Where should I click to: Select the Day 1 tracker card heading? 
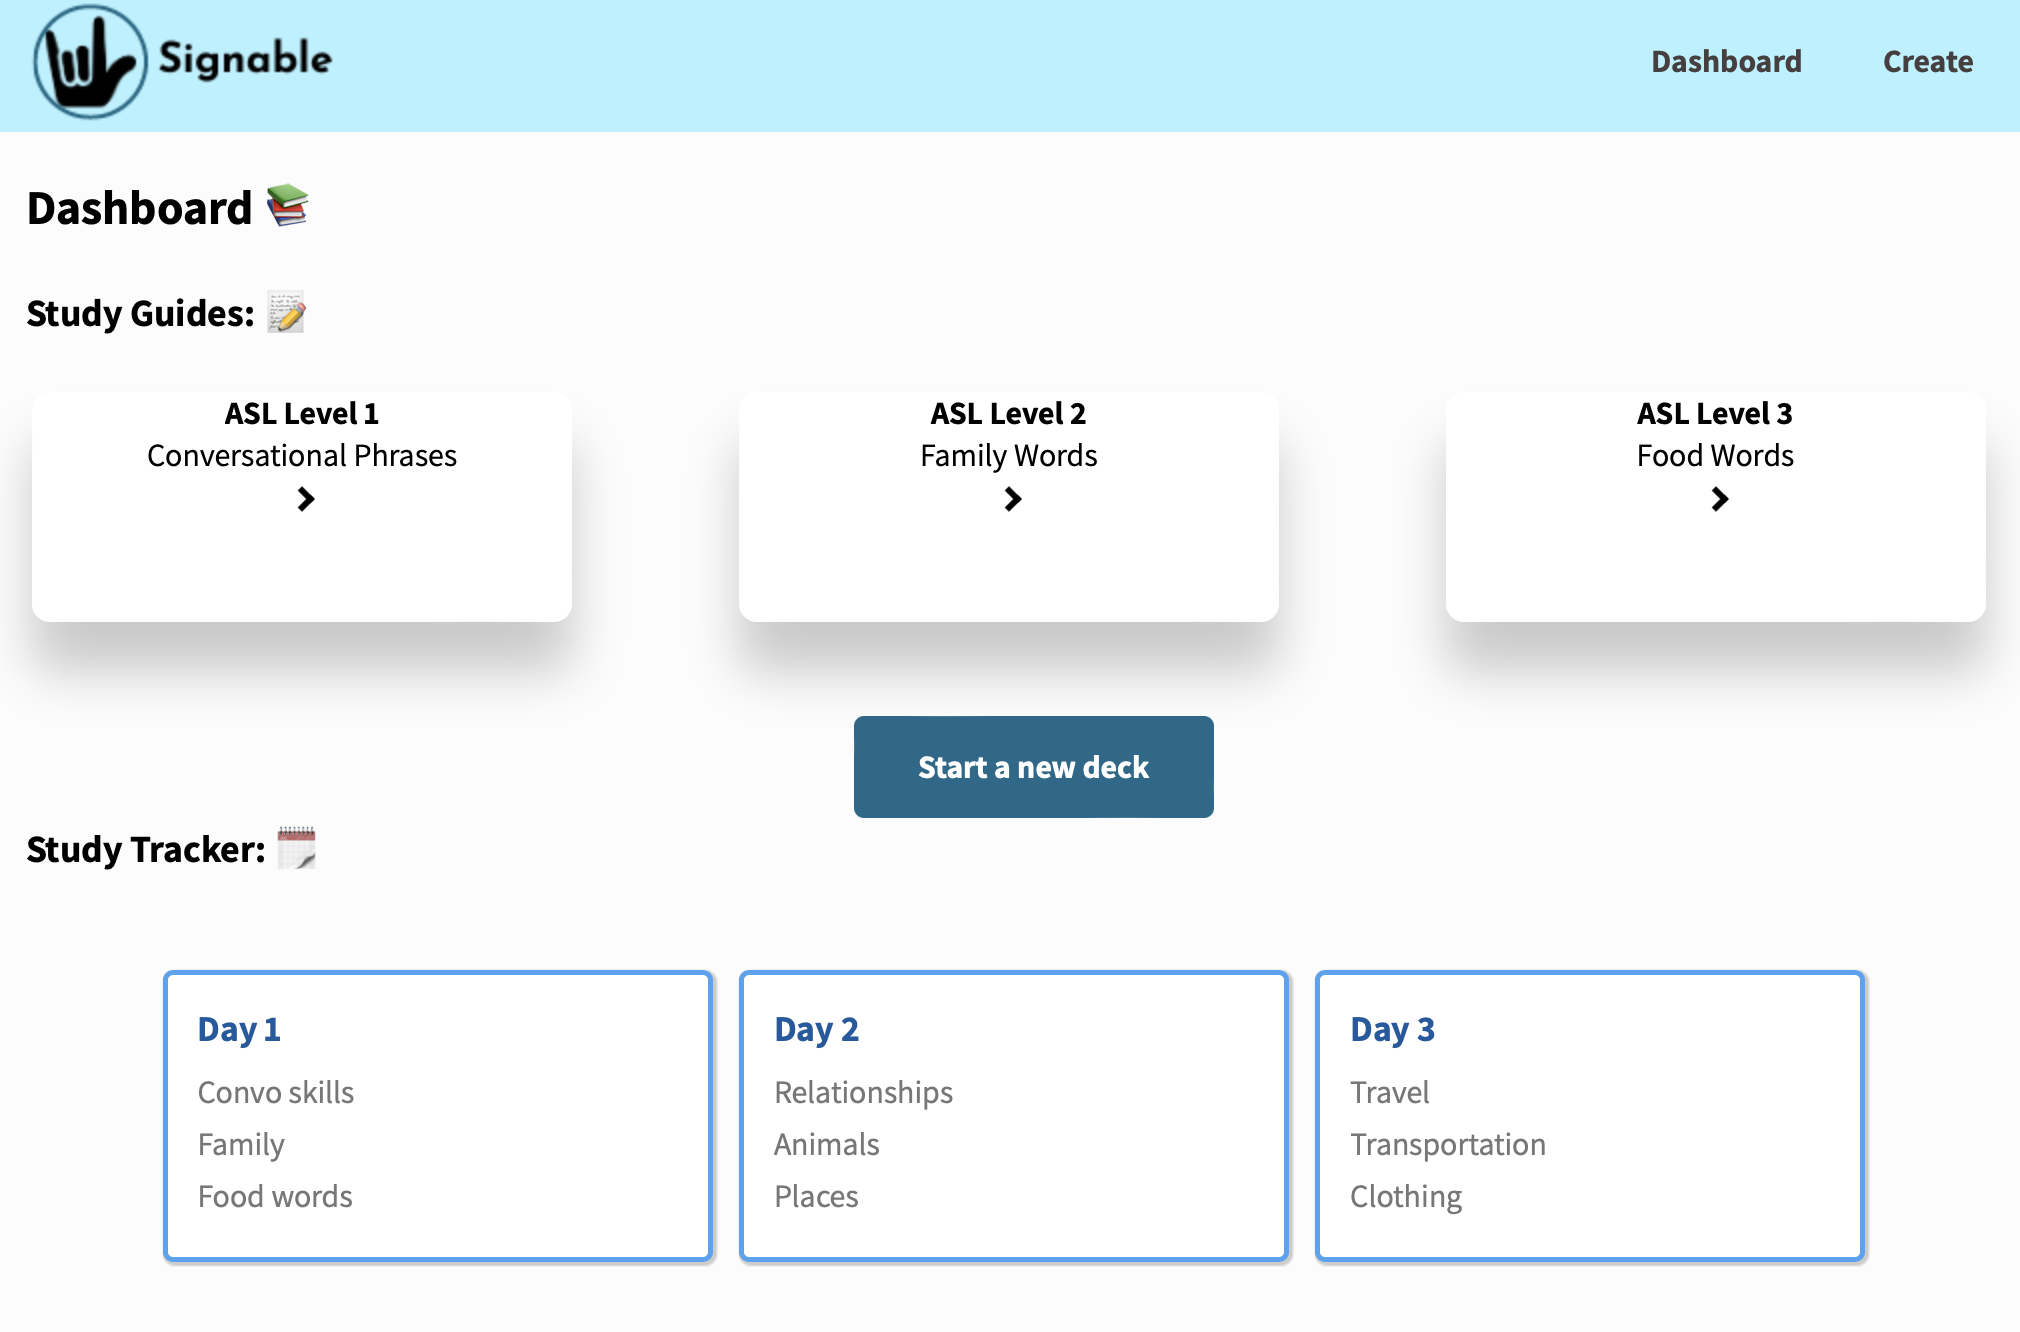(x=239, y=1029)
